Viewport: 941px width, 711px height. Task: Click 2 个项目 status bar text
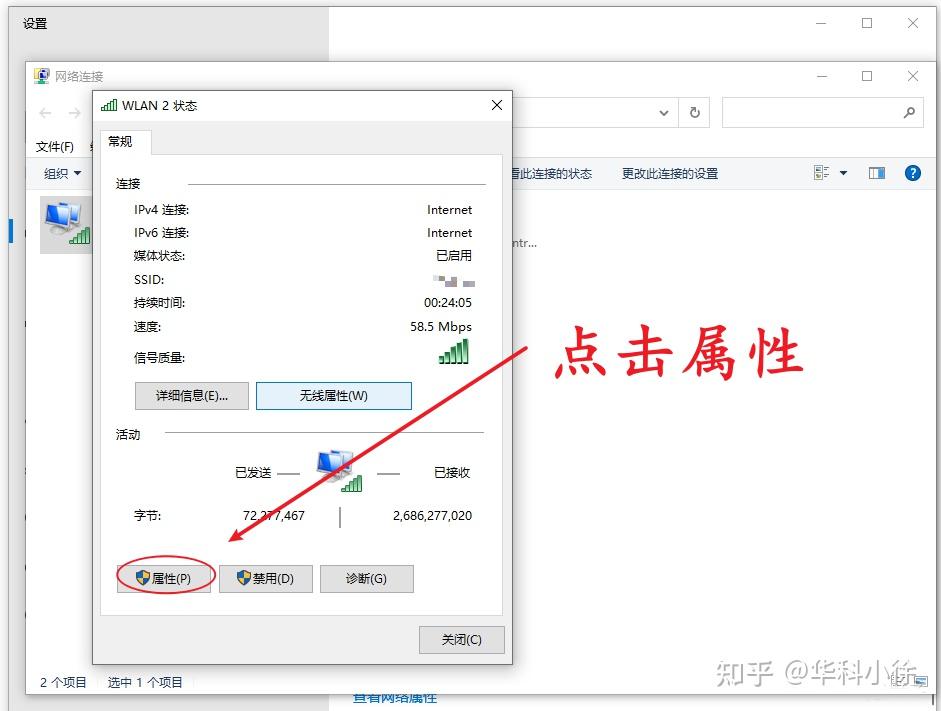pyautogui.click(x=63, y=682)
